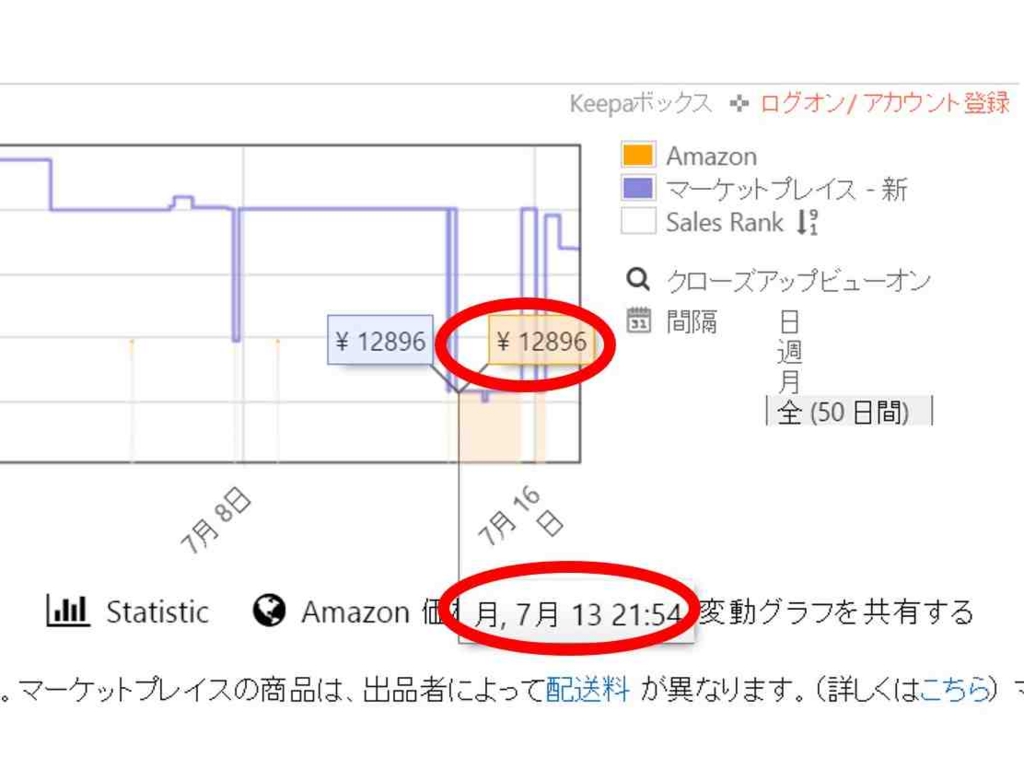Click 変動グラフを共有する share graph

click(x=836, y=612)
